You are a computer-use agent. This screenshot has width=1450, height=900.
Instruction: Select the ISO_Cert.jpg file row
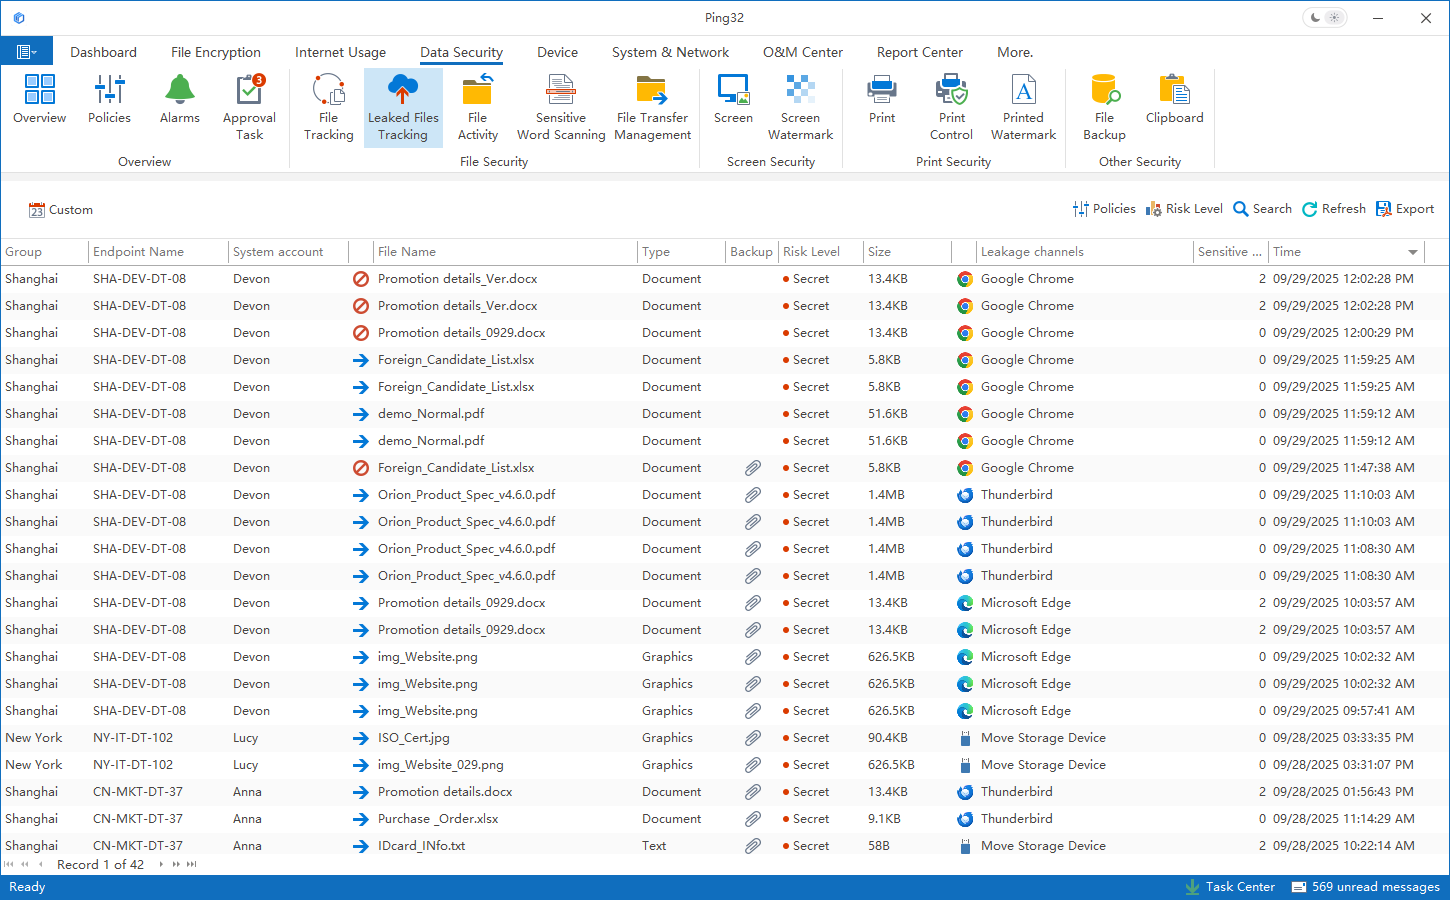pyautogui.click(x=414, y=738)
